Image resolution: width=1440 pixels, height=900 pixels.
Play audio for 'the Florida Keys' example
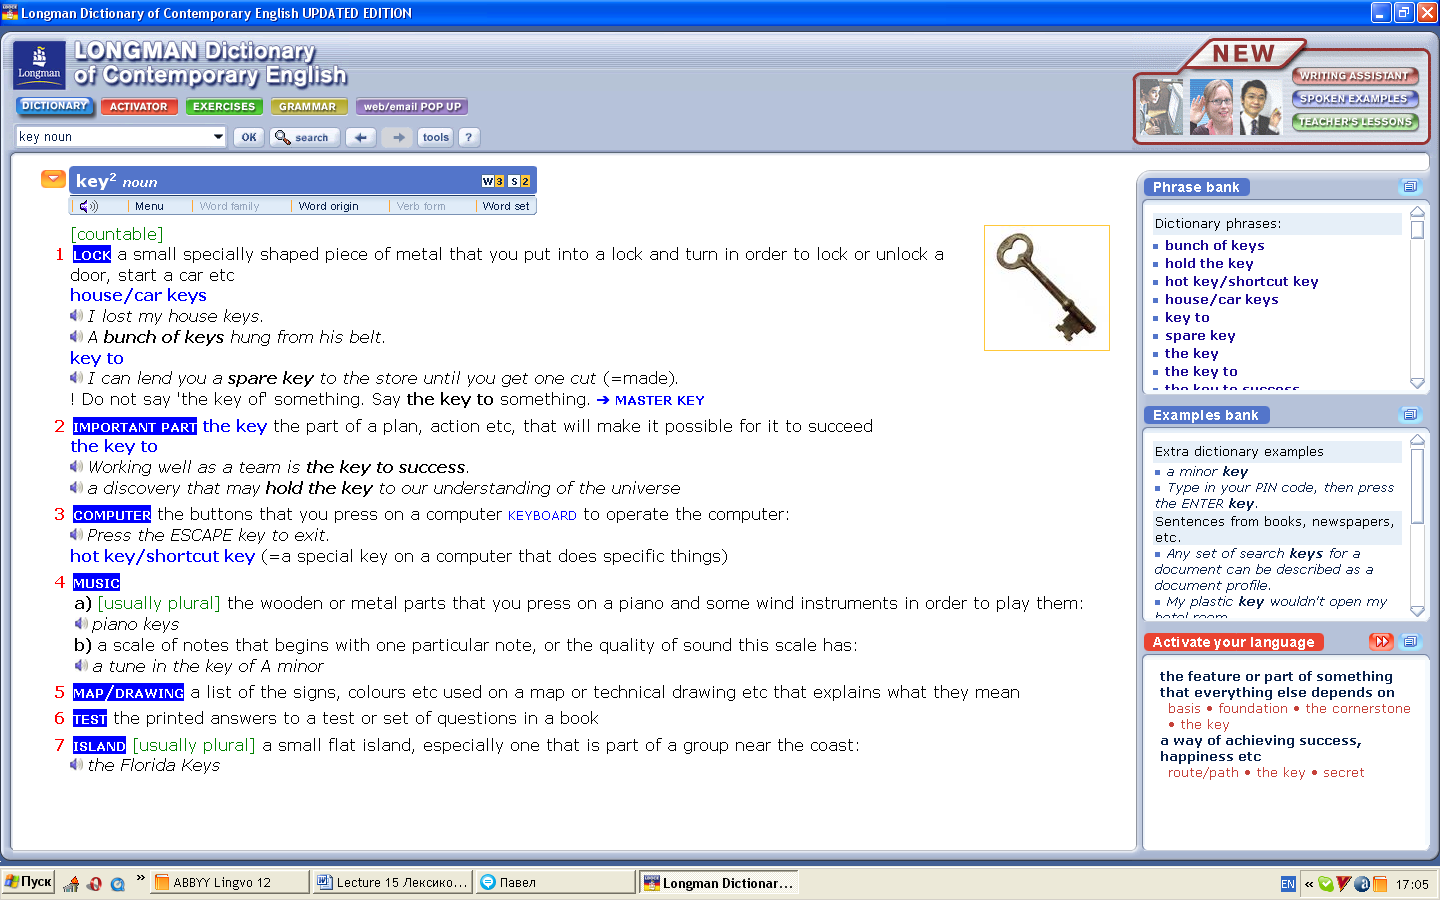click(76, 765)
